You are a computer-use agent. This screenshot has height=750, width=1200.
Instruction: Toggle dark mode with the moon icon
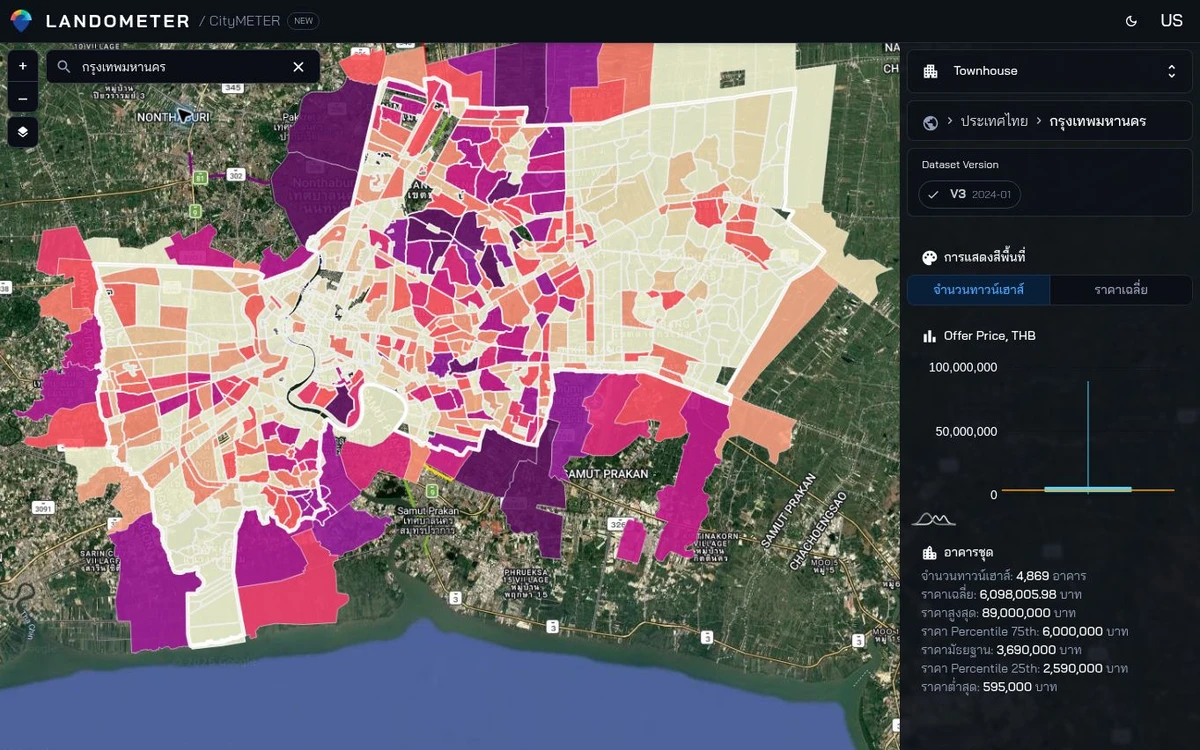click(x=1131, y=21)
